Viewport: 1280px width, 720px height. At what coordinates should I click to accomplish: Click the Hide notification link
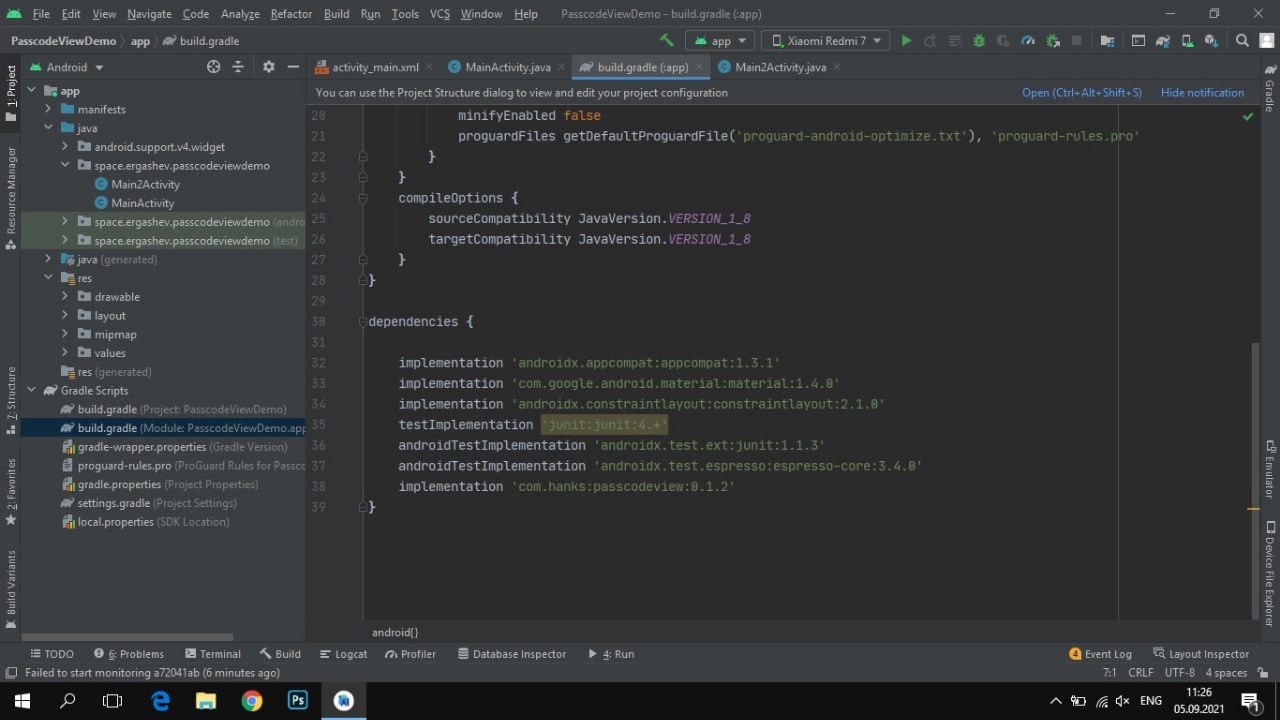pos(1202,92)
